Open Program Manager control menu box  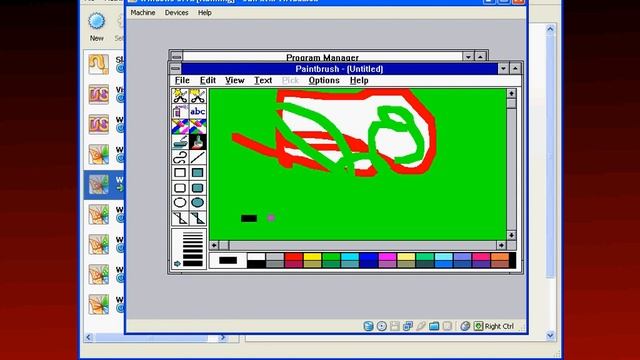tap(176, 56)
